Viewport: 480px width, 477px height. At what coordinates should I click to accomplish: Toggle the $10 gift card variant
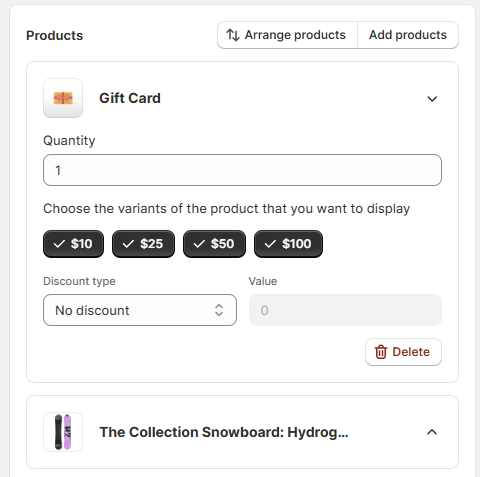[73, 244]
